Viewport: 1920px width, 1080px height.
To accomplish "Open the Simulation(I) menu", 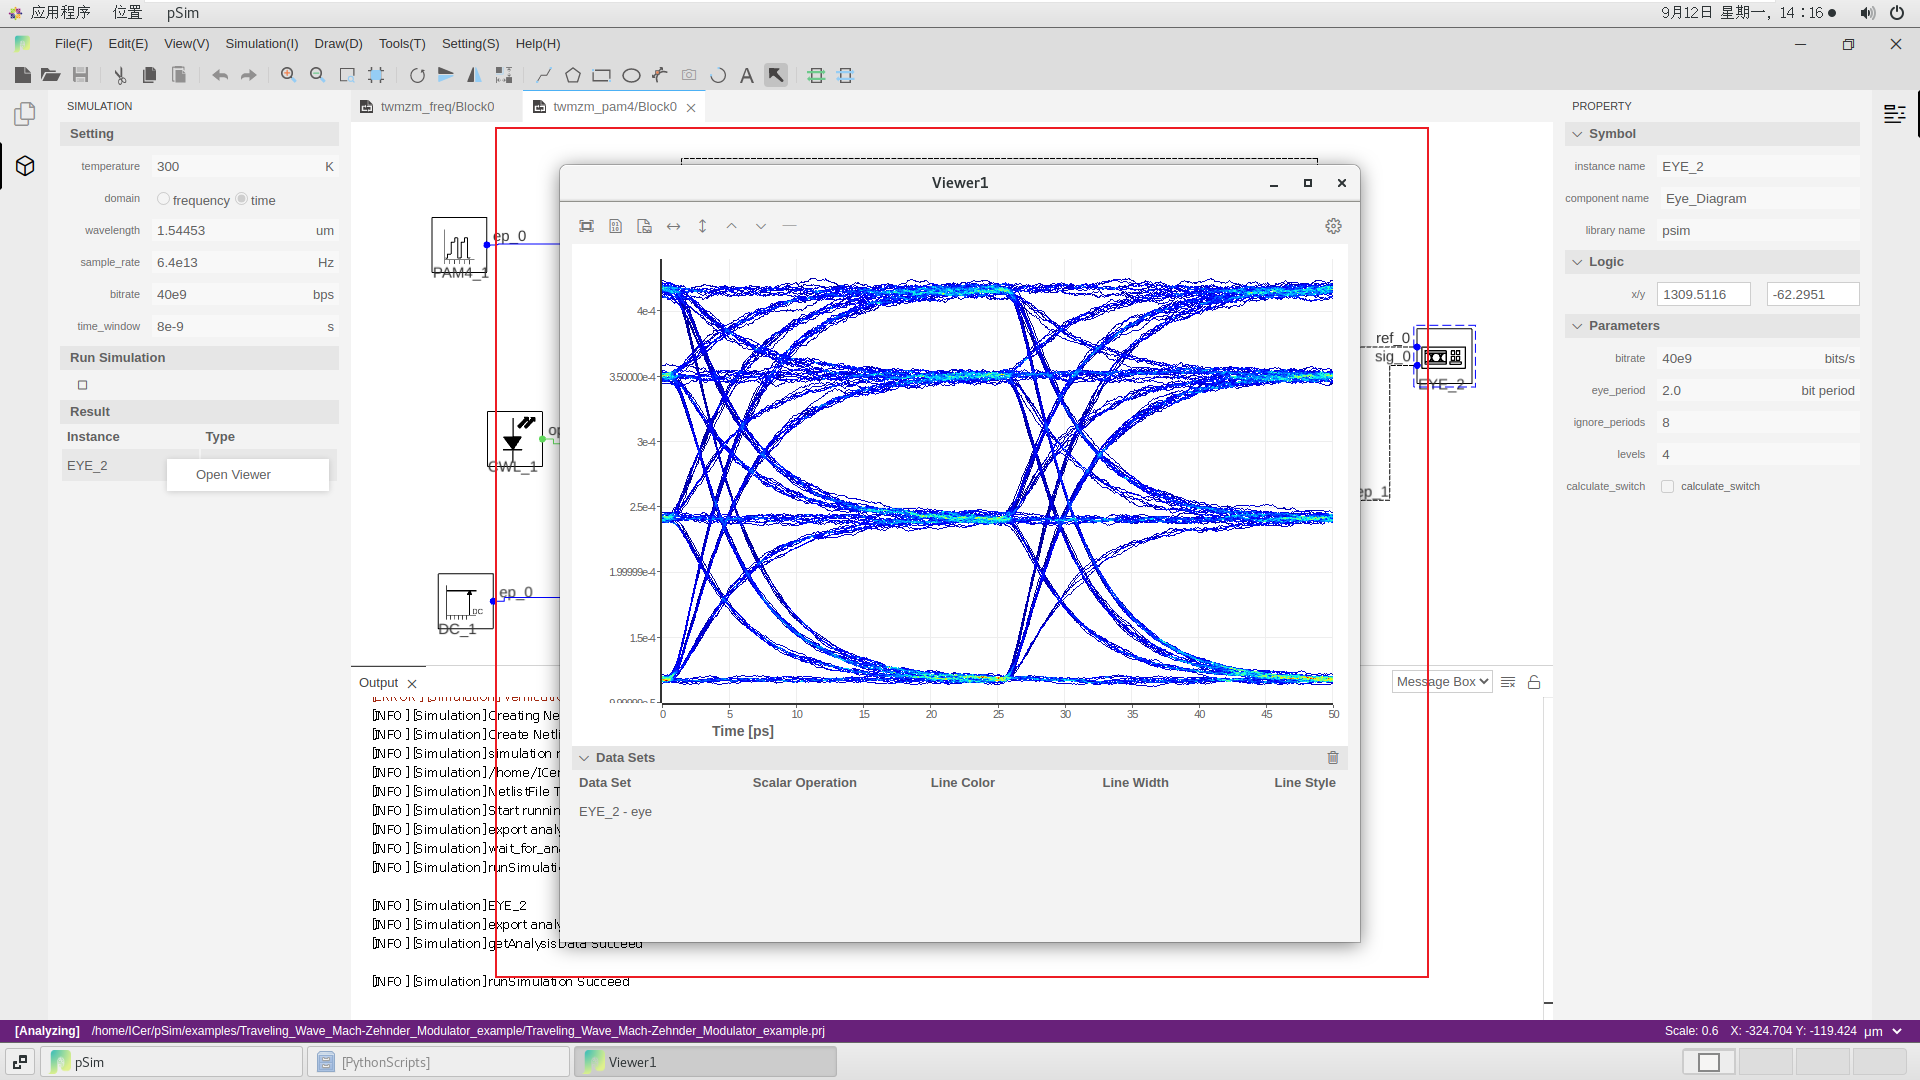I will [x=261, y=44].
